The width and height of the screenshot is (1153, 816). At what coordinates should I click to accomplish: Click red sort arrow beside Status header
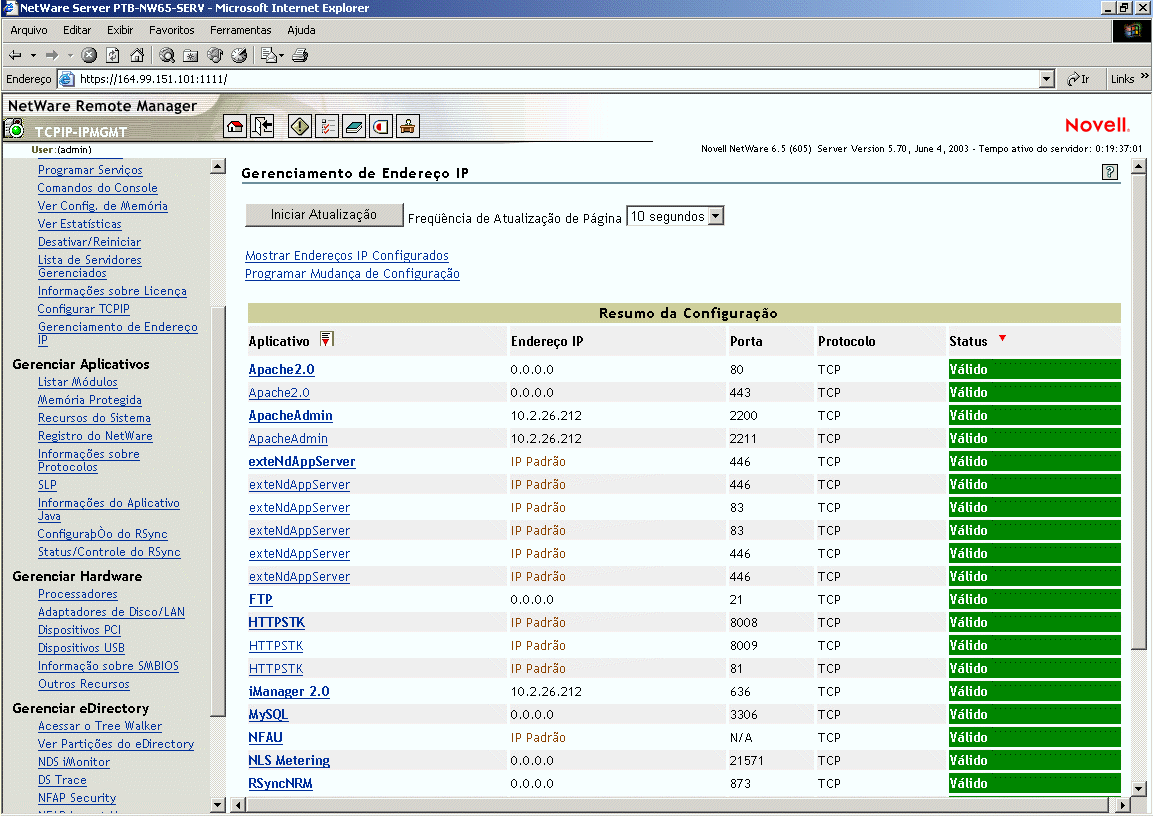coord(1002,339)
